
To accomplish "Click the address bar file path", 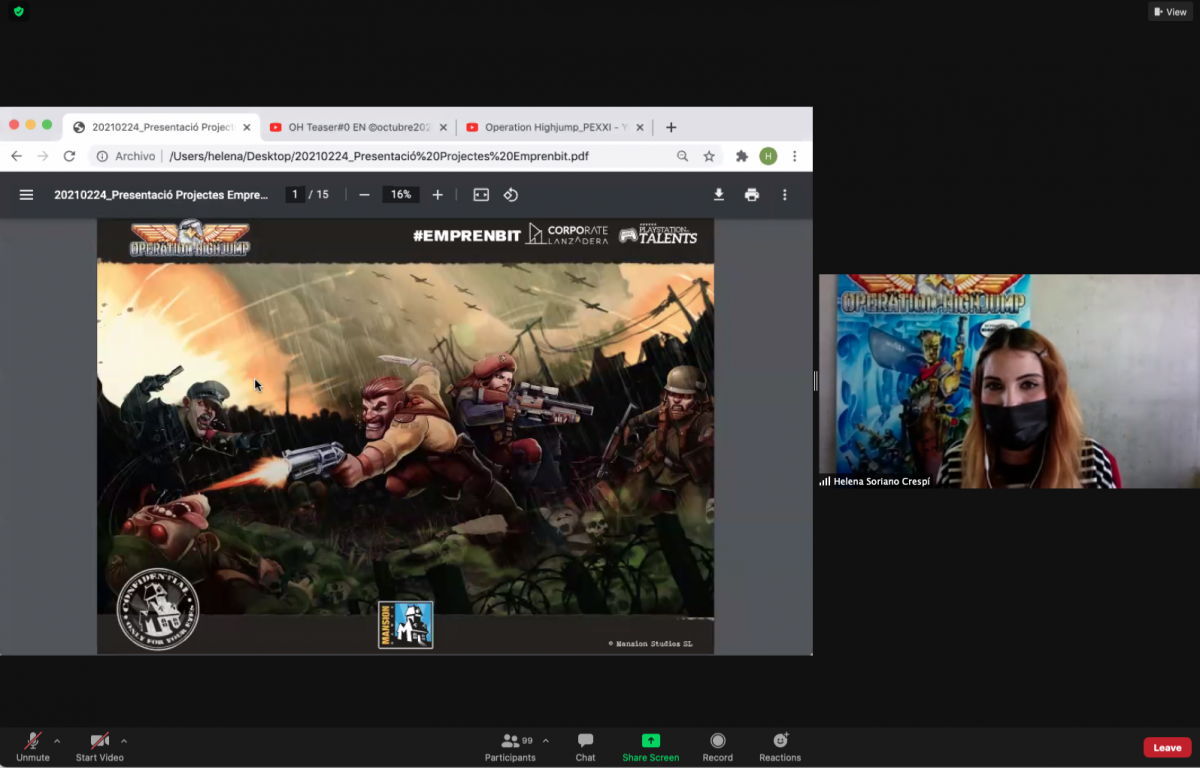I will click(x=379, y=156).
